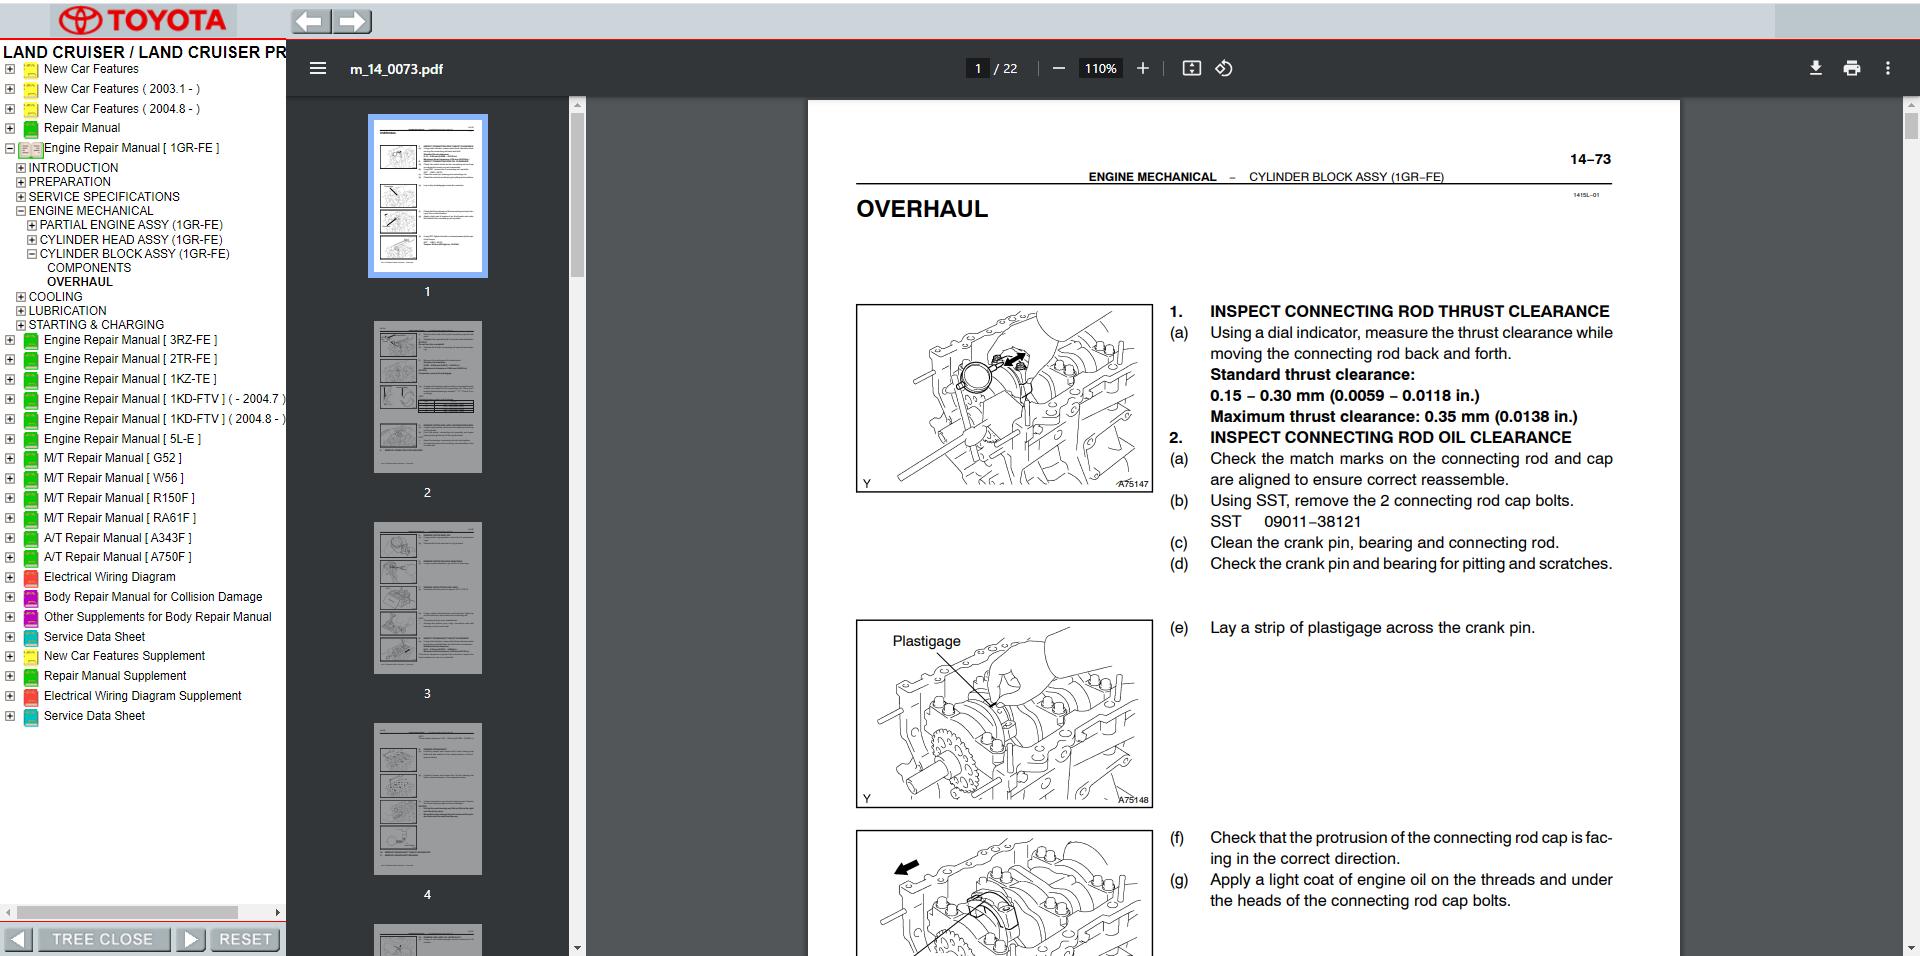Expand the SERVICE SPECIFICATIONS section
Viewport: 1920px width, 956px height.
click(x=21, y=197)
